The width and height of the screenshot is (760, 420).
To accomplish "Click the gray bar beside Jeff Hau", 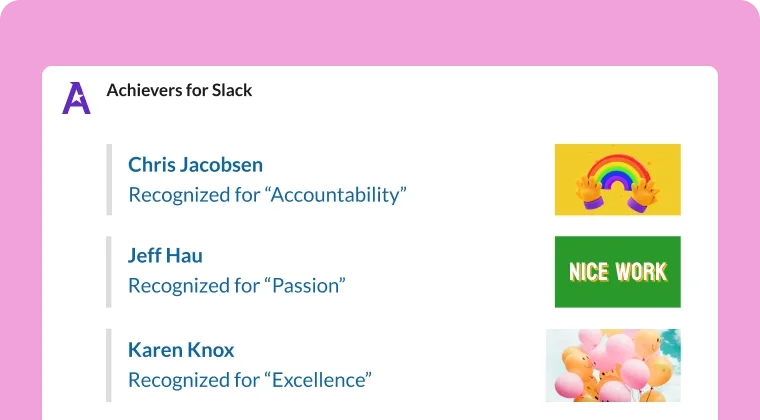I will pos(109,271).
